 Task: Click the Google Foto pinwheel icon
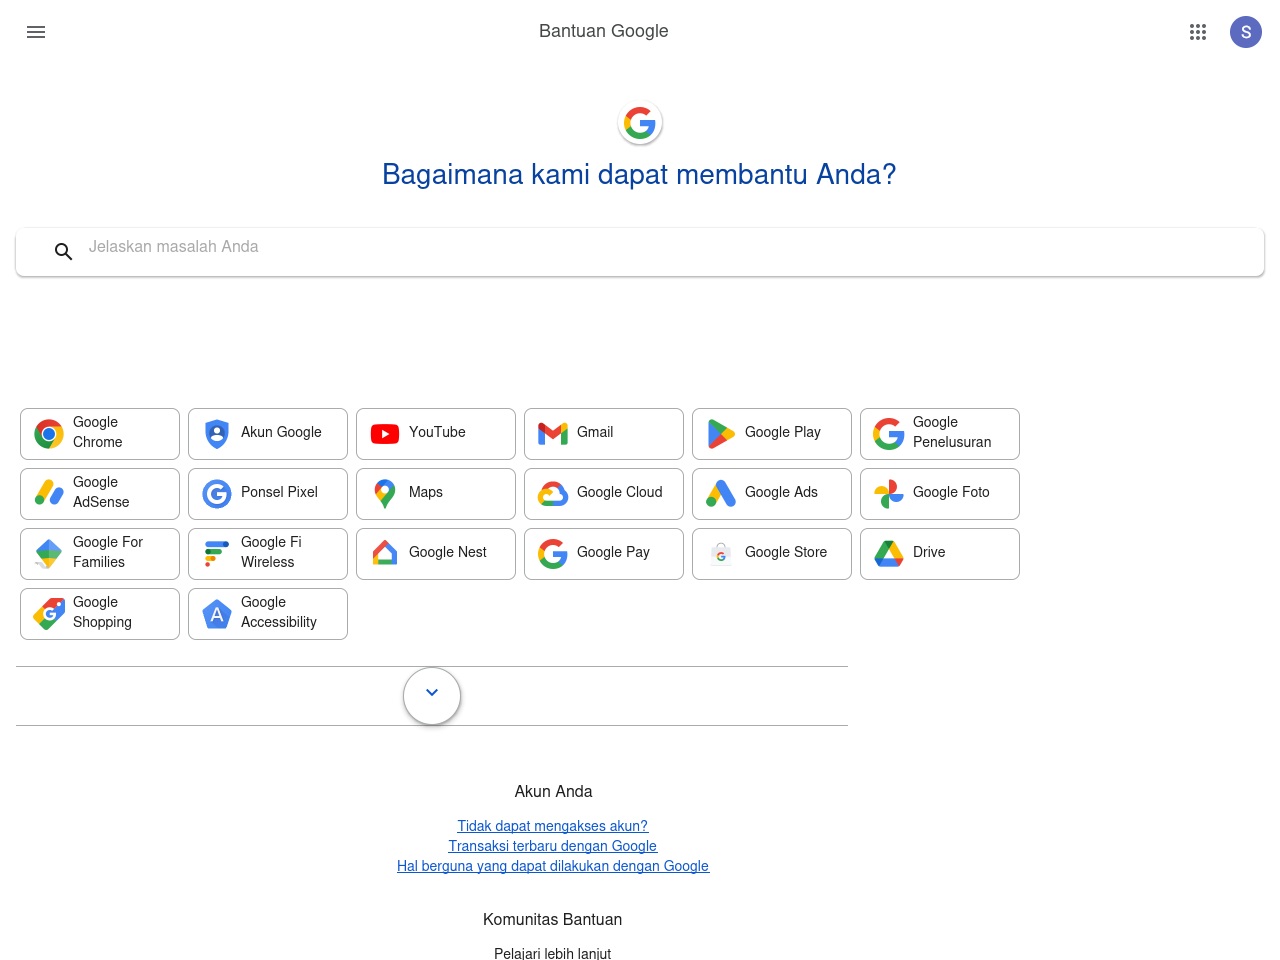889,494
